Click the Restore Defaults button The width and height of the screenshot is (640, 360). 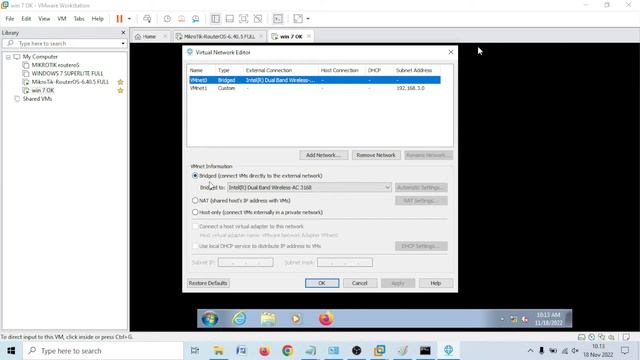(x=208, y=283)
